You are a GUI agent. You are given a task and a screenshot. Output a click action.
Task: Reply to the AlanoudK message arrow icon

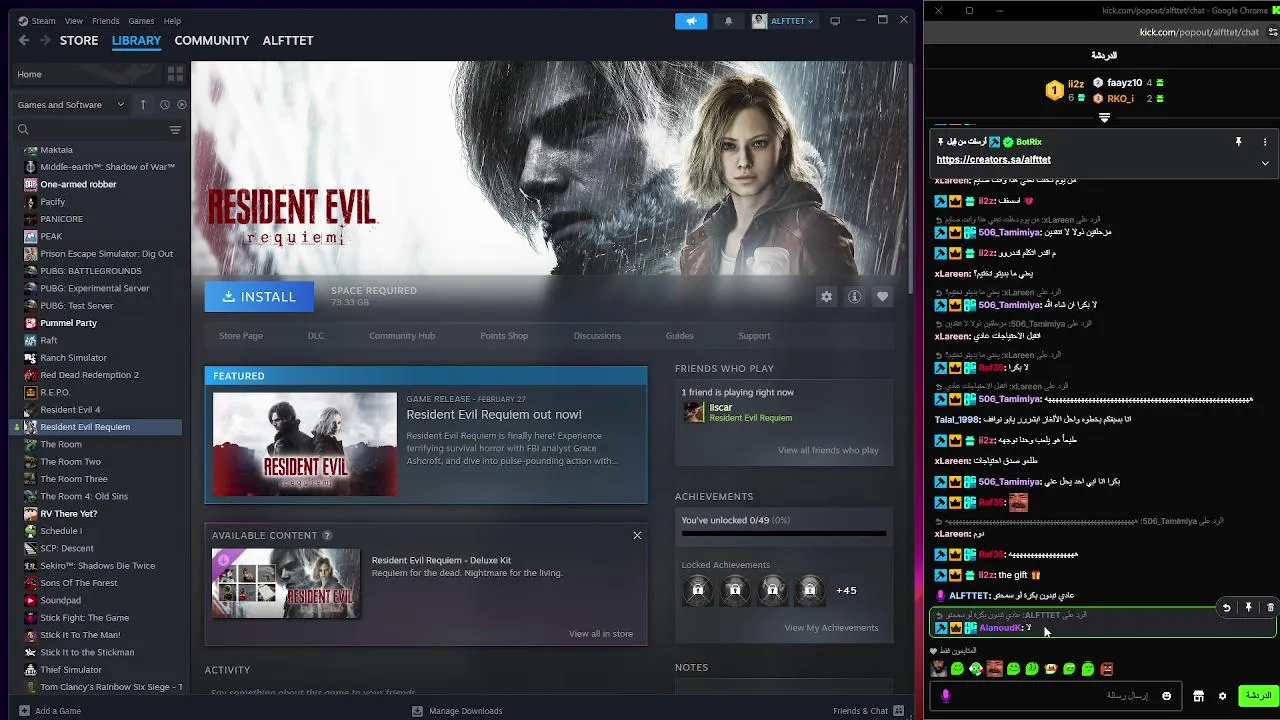[x=1226, y=607]
